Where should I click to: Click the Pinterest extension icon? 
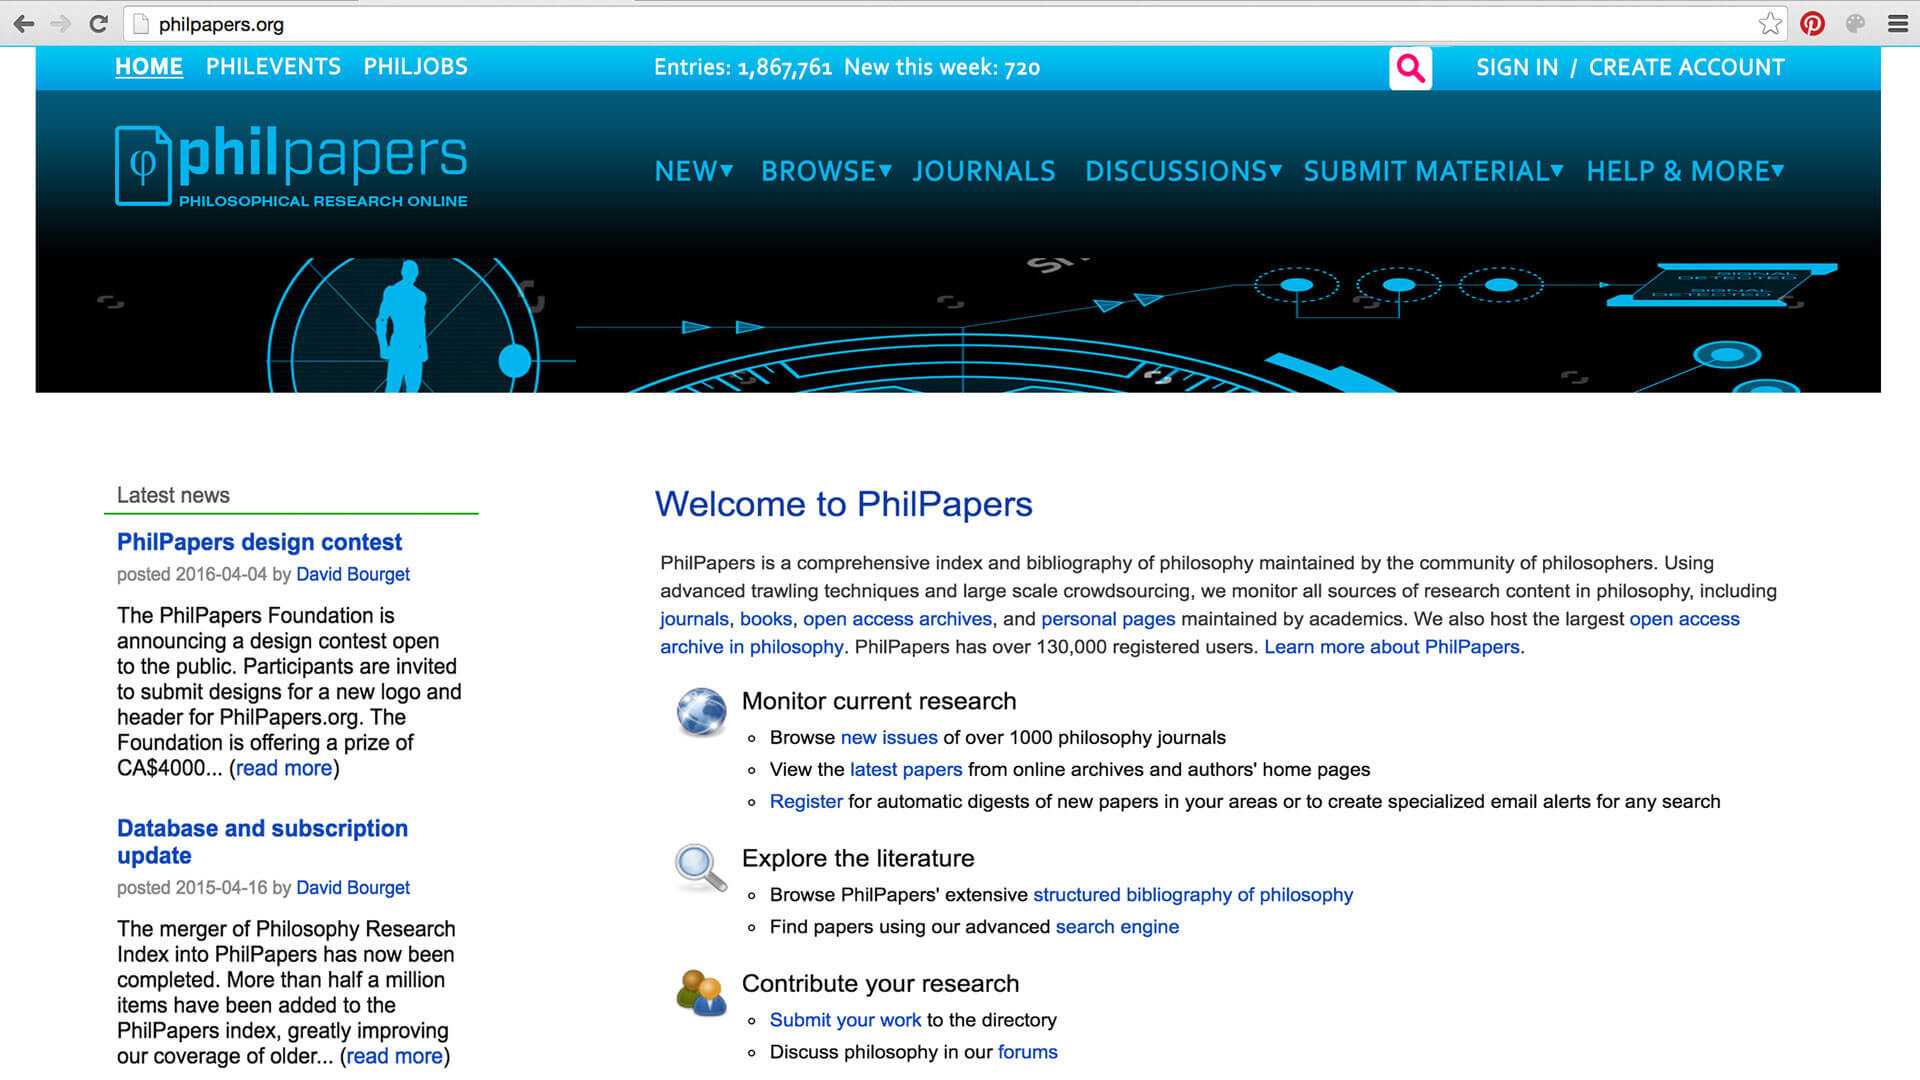tap(1812, 24)
